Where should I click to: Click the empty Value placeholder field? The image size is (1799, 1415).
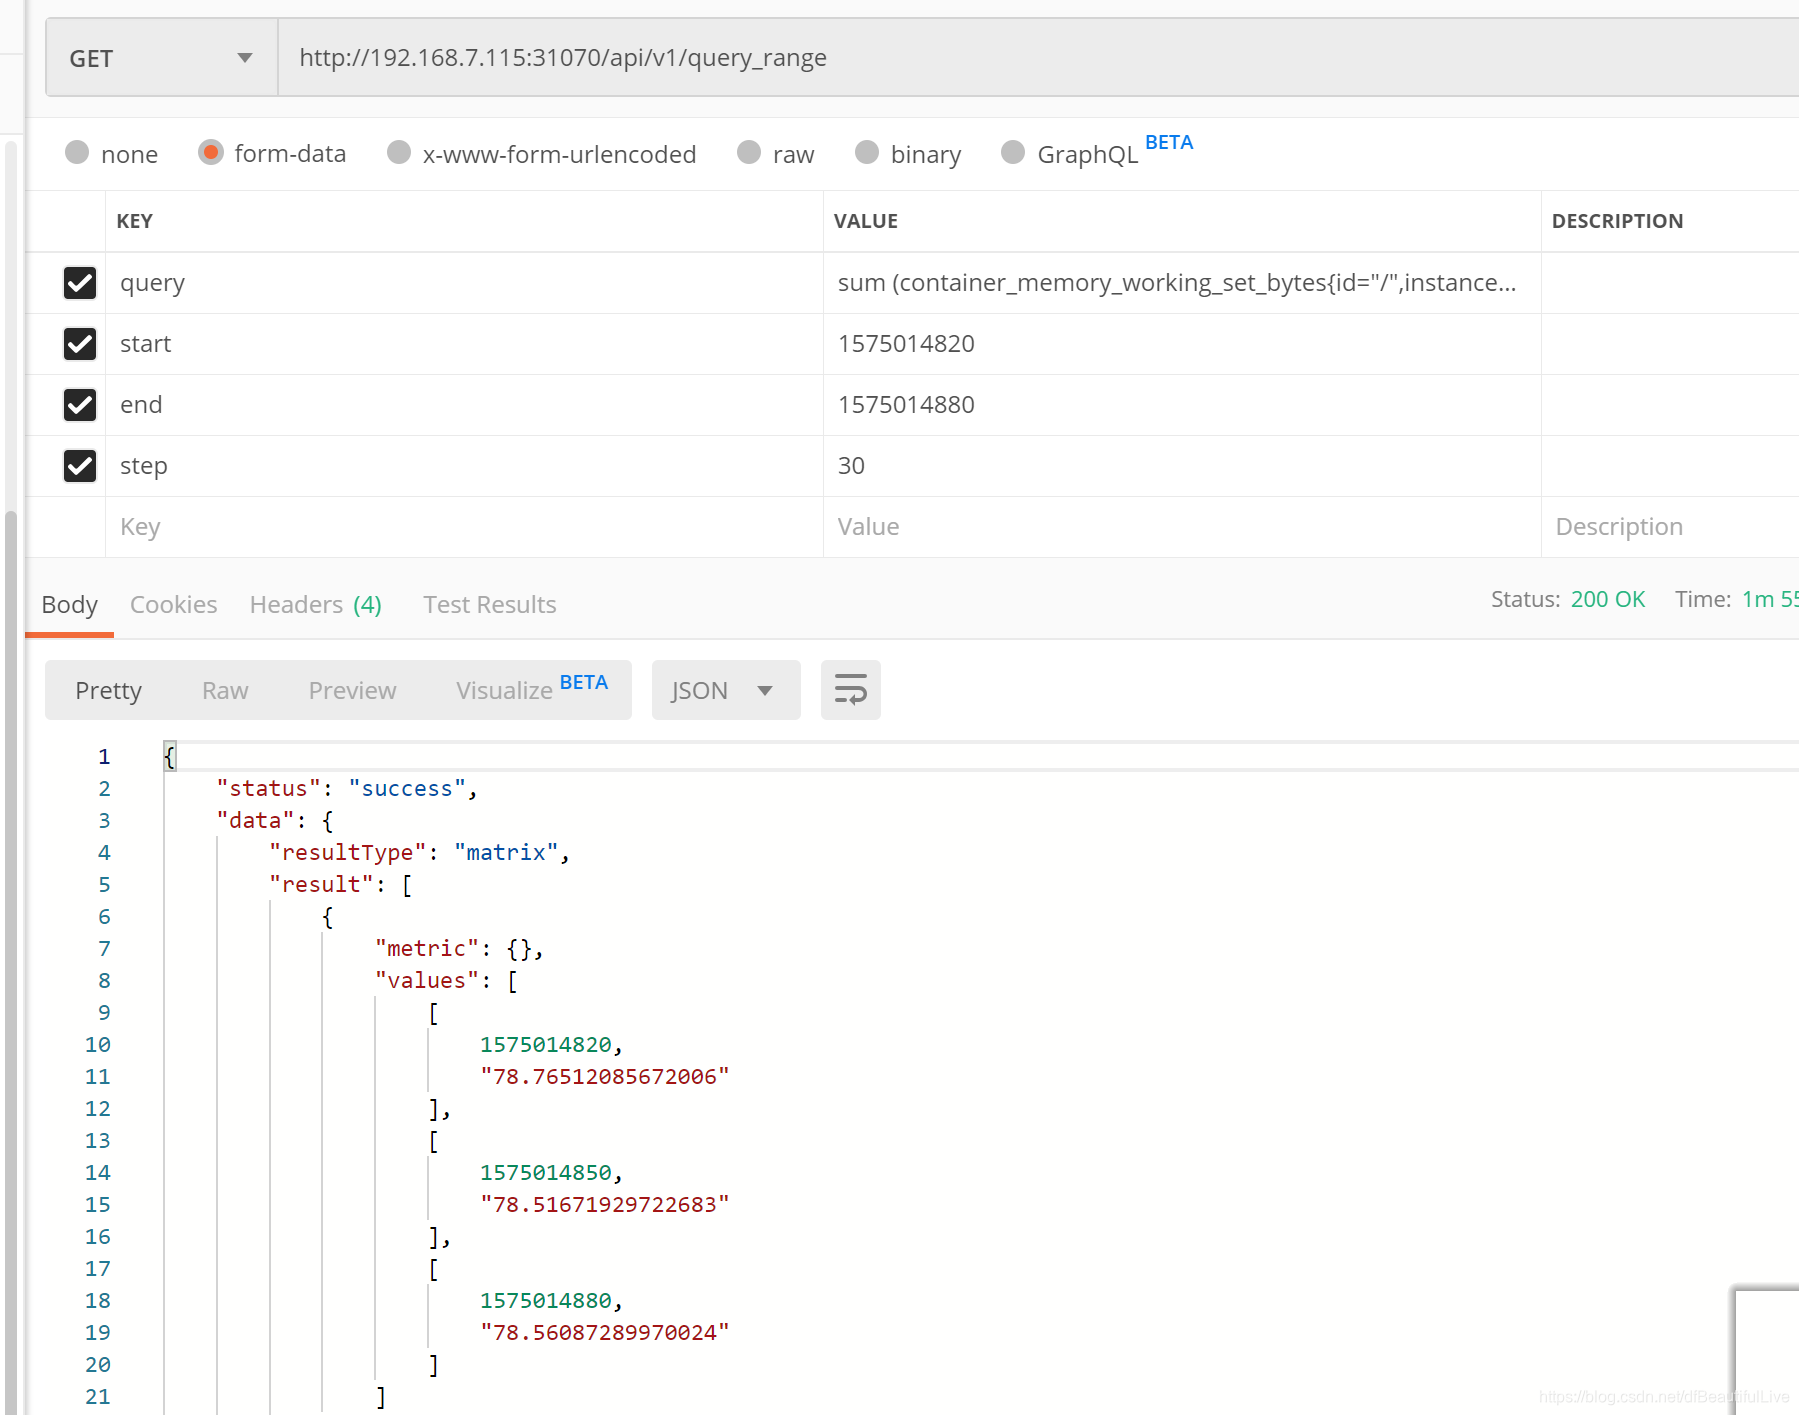[1182, 527]
